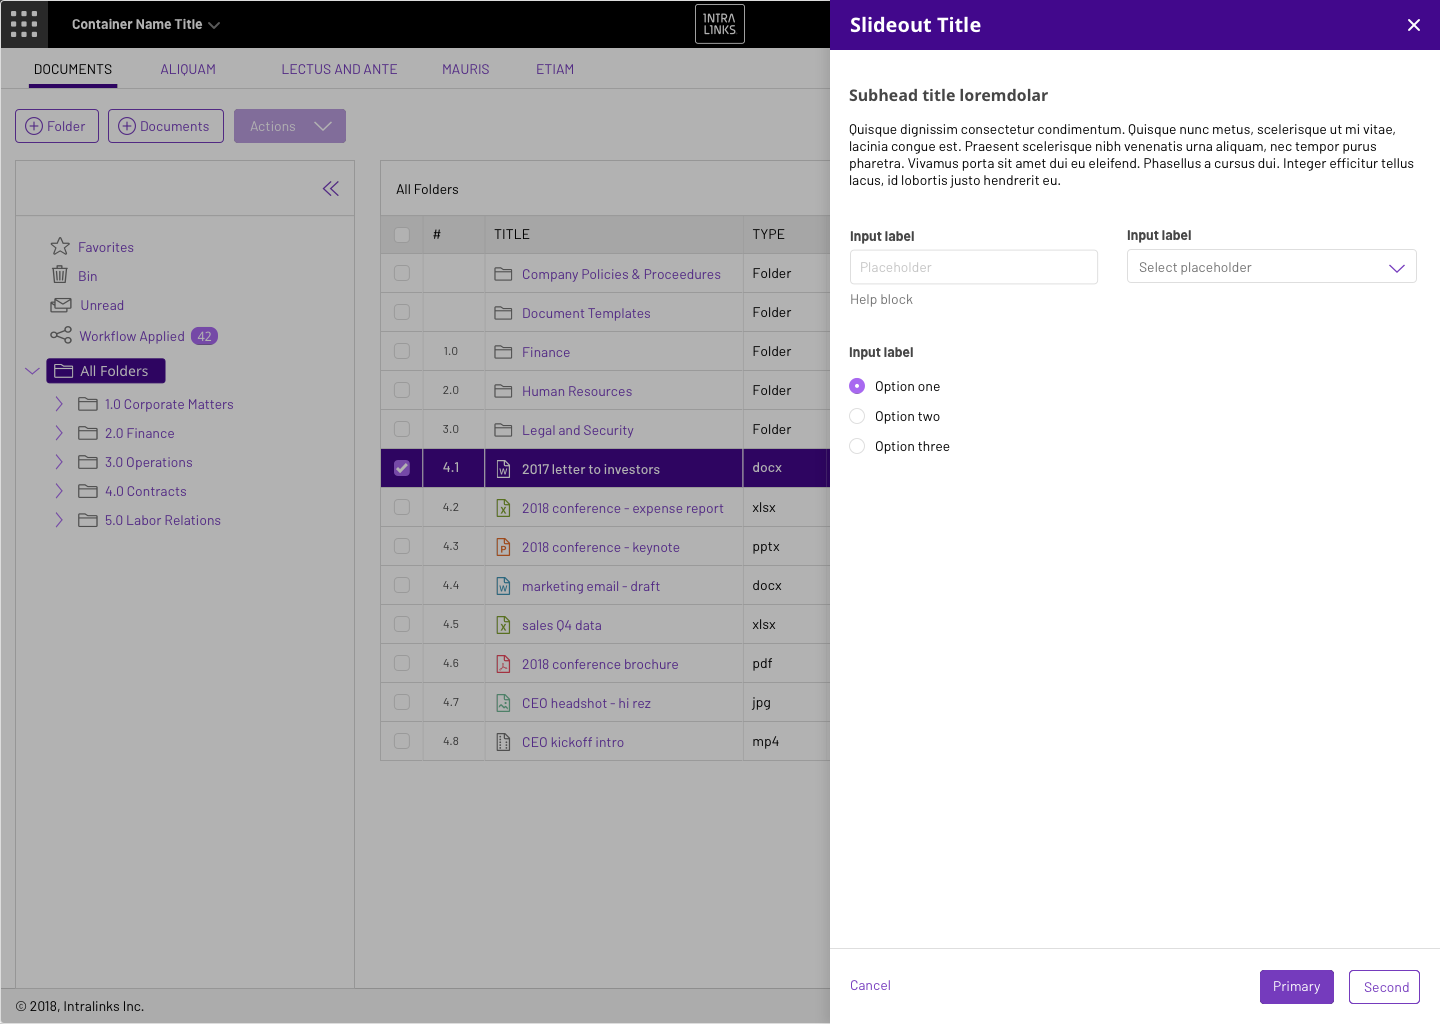Collapse the sidebar with double chevron
The height and width of the screenshot is (1024, 1440).
coord(331,188)
